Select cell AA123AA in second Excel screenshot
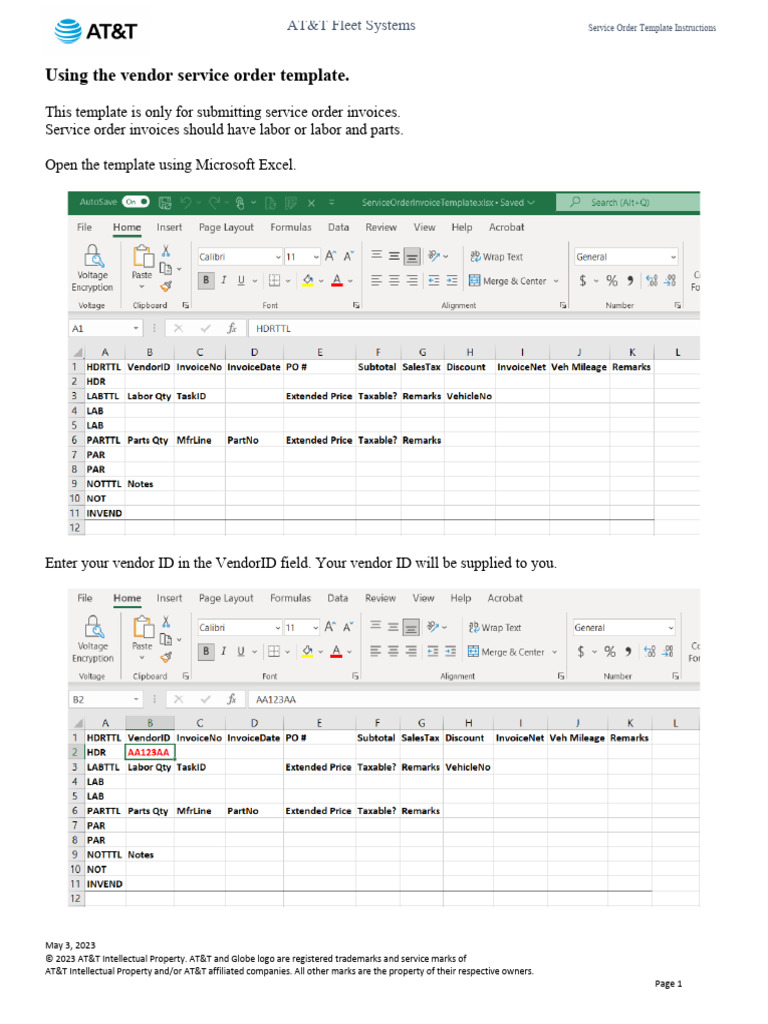 (x=150, y=752)
